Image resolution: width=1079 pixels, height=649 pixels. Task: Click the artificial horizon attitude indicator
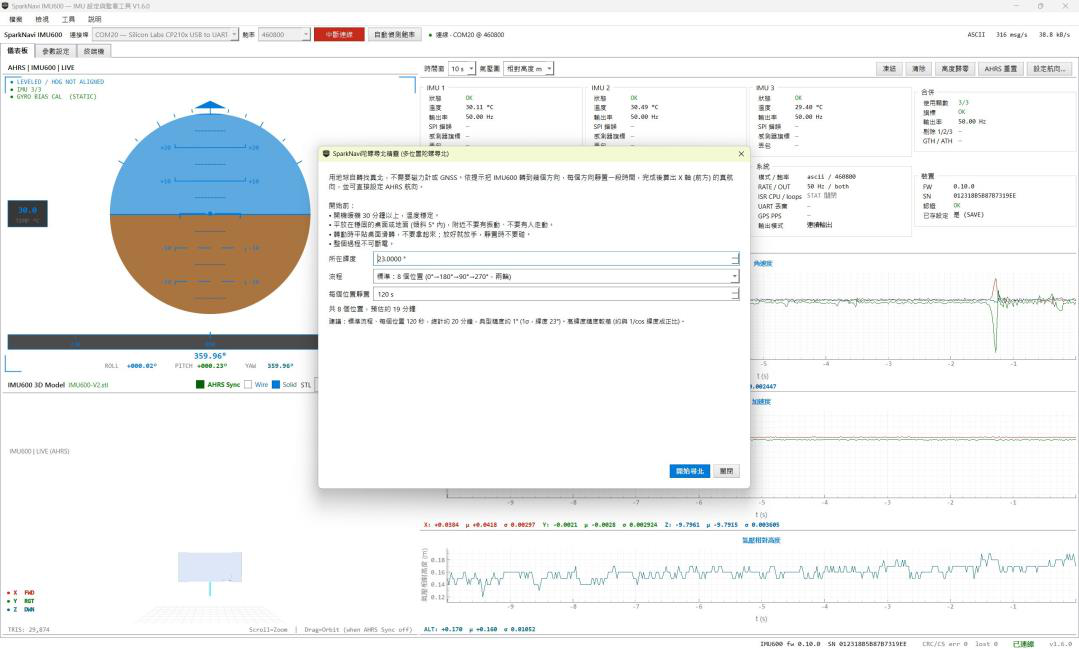point(210,213)
